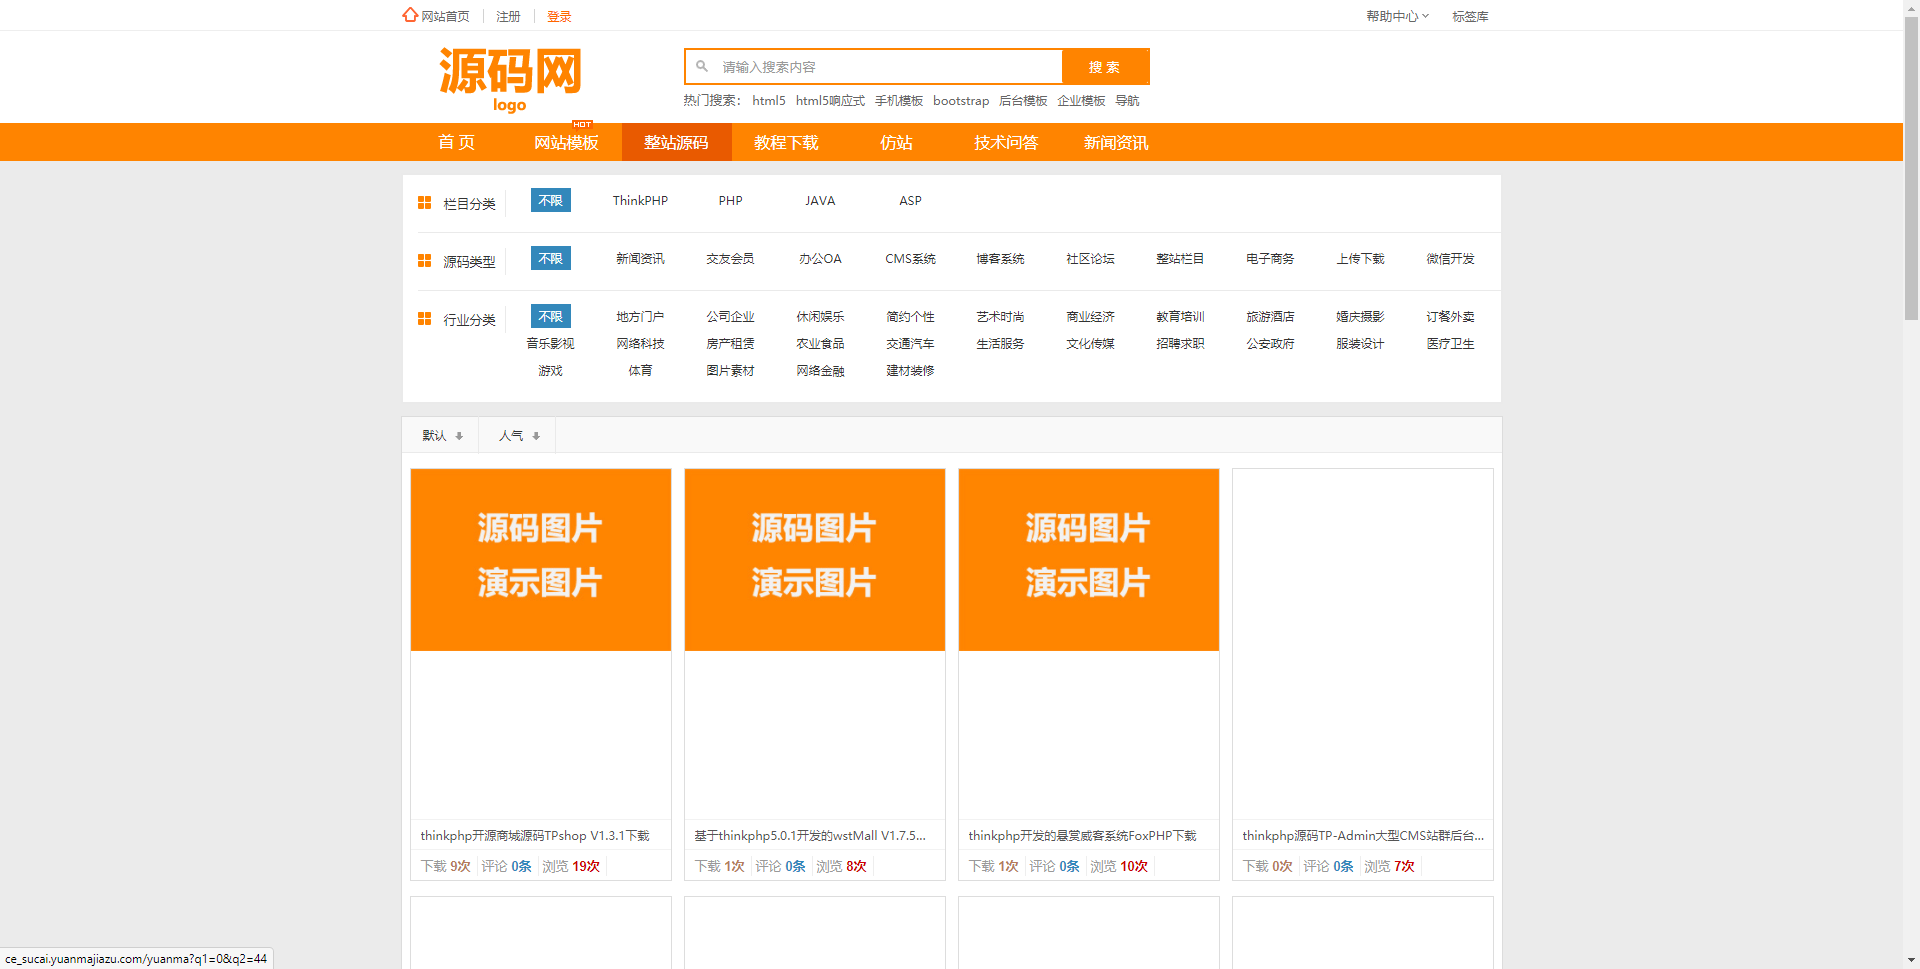The height and width of the screenshot is (969, 1920).
Task: Open thinkphp开源商城源码TPshop V1.3.1下载 title
Action: [x=535, y=835]
